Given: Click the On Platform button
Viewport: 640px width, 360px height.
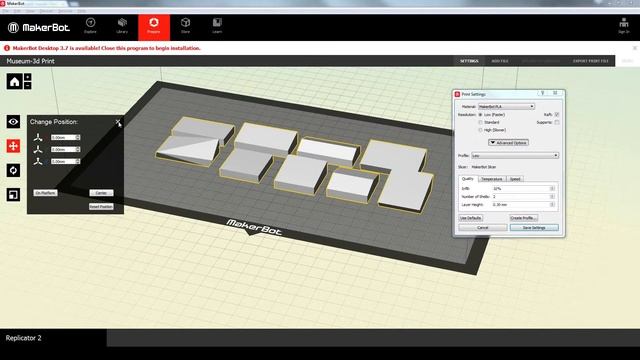Looking at the screenshot, I should pos(45,193).
